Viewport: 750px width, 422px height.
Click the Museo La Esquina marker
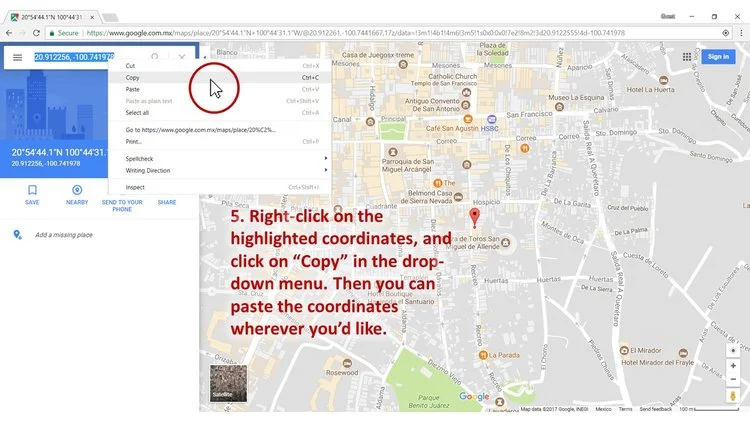pyautogui.click(x=559, y=107)
